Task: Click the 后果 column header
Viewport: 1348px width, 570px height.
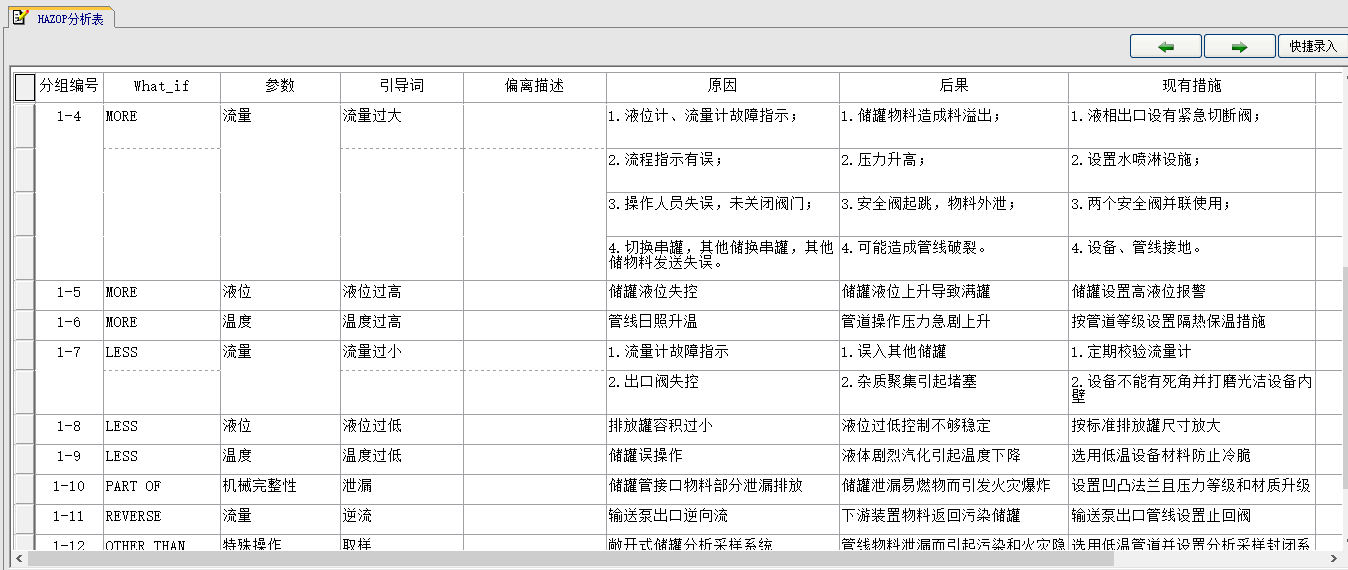Action: (x=954, y=86)
